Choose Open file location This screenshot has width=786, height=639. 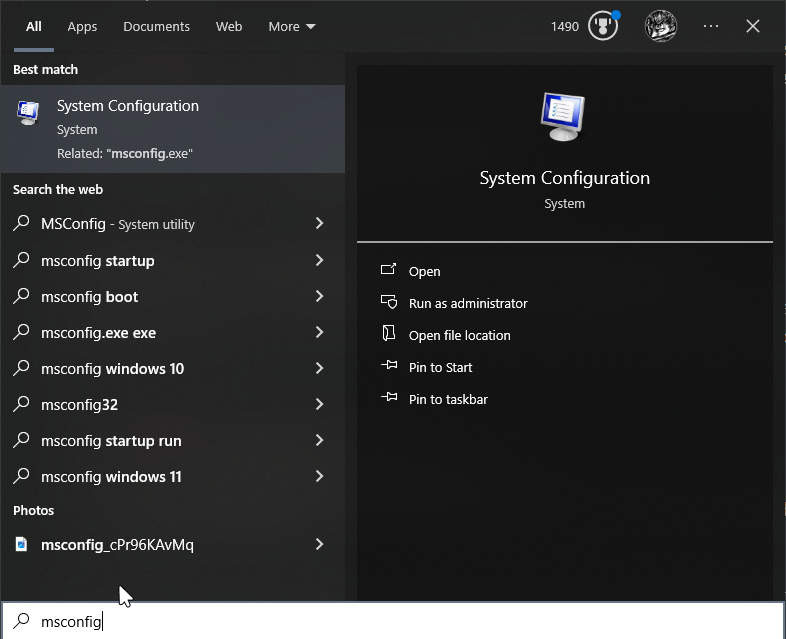[460, 335]
